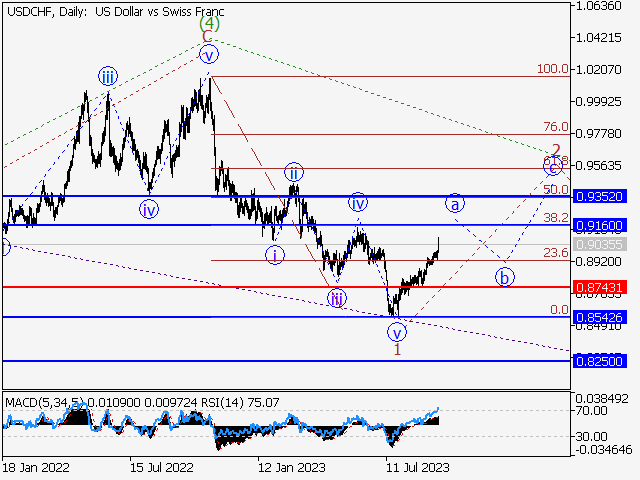Click the 1.06360 price axis label
This screenshot has width=640, height=480.
coord(598,6)
